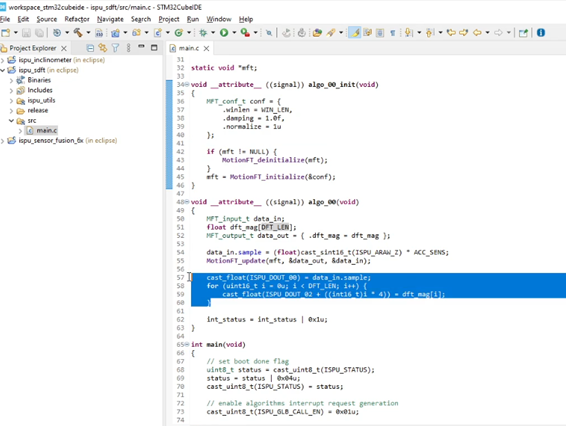
Task: Open the Run configurations dropdown arrow
Action: click(x=234, y=33)
